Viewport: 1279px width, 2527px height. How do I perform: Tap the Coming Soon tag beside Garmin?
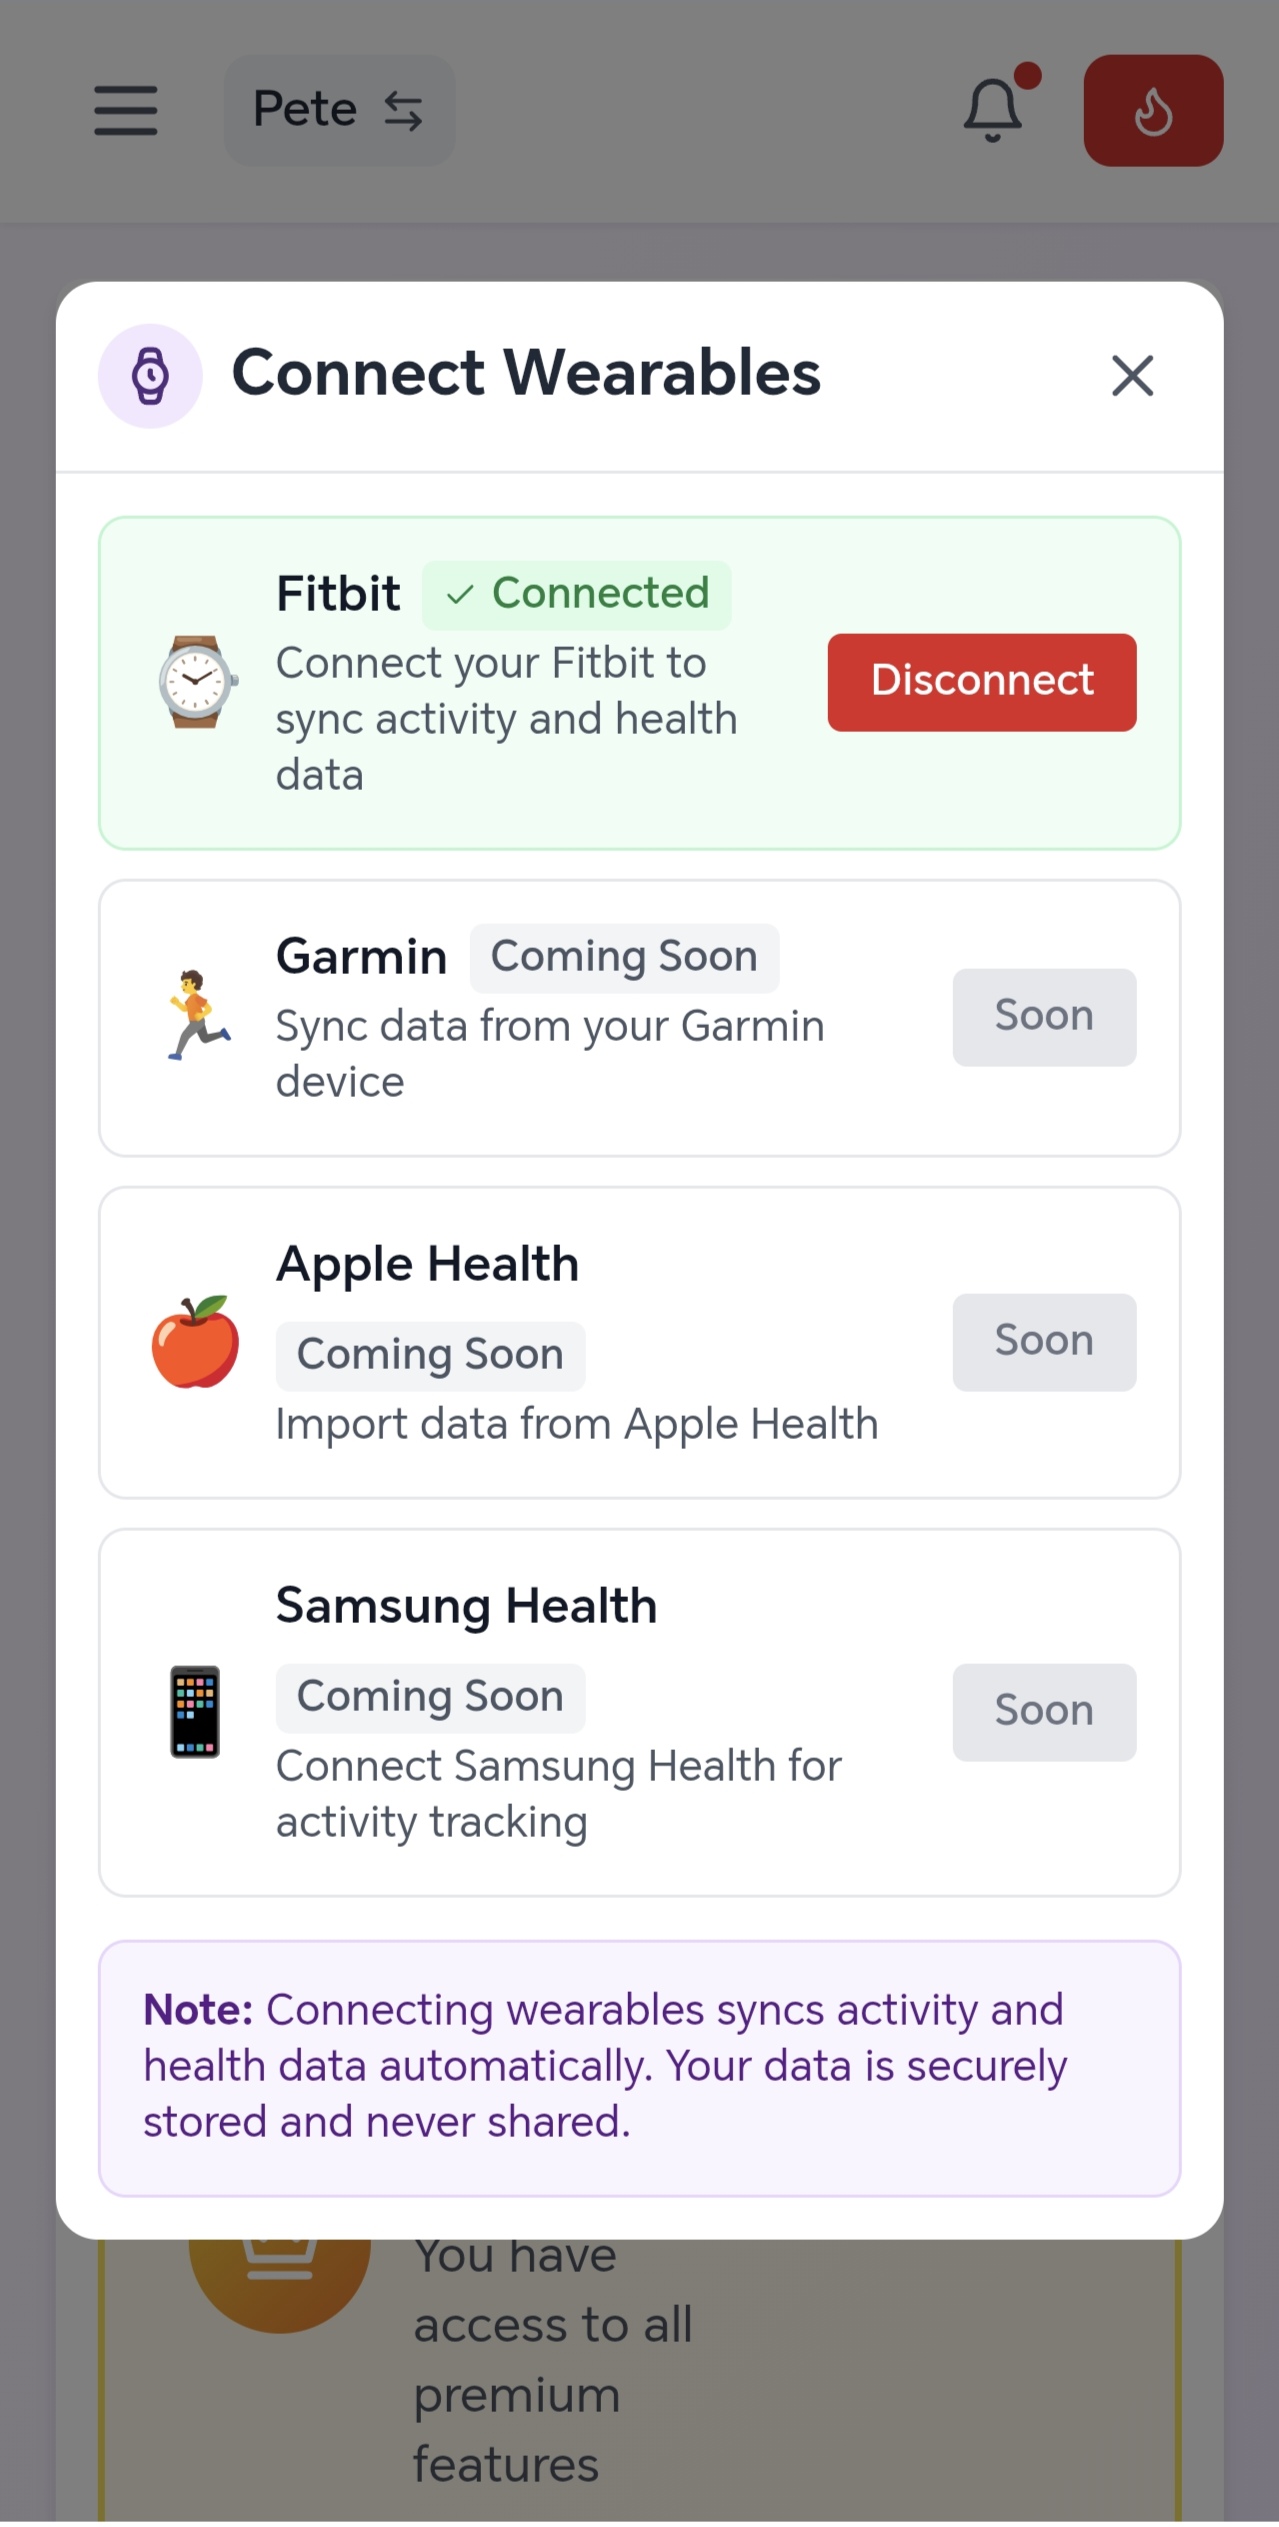pyautogui.click(x=624, y=956)
